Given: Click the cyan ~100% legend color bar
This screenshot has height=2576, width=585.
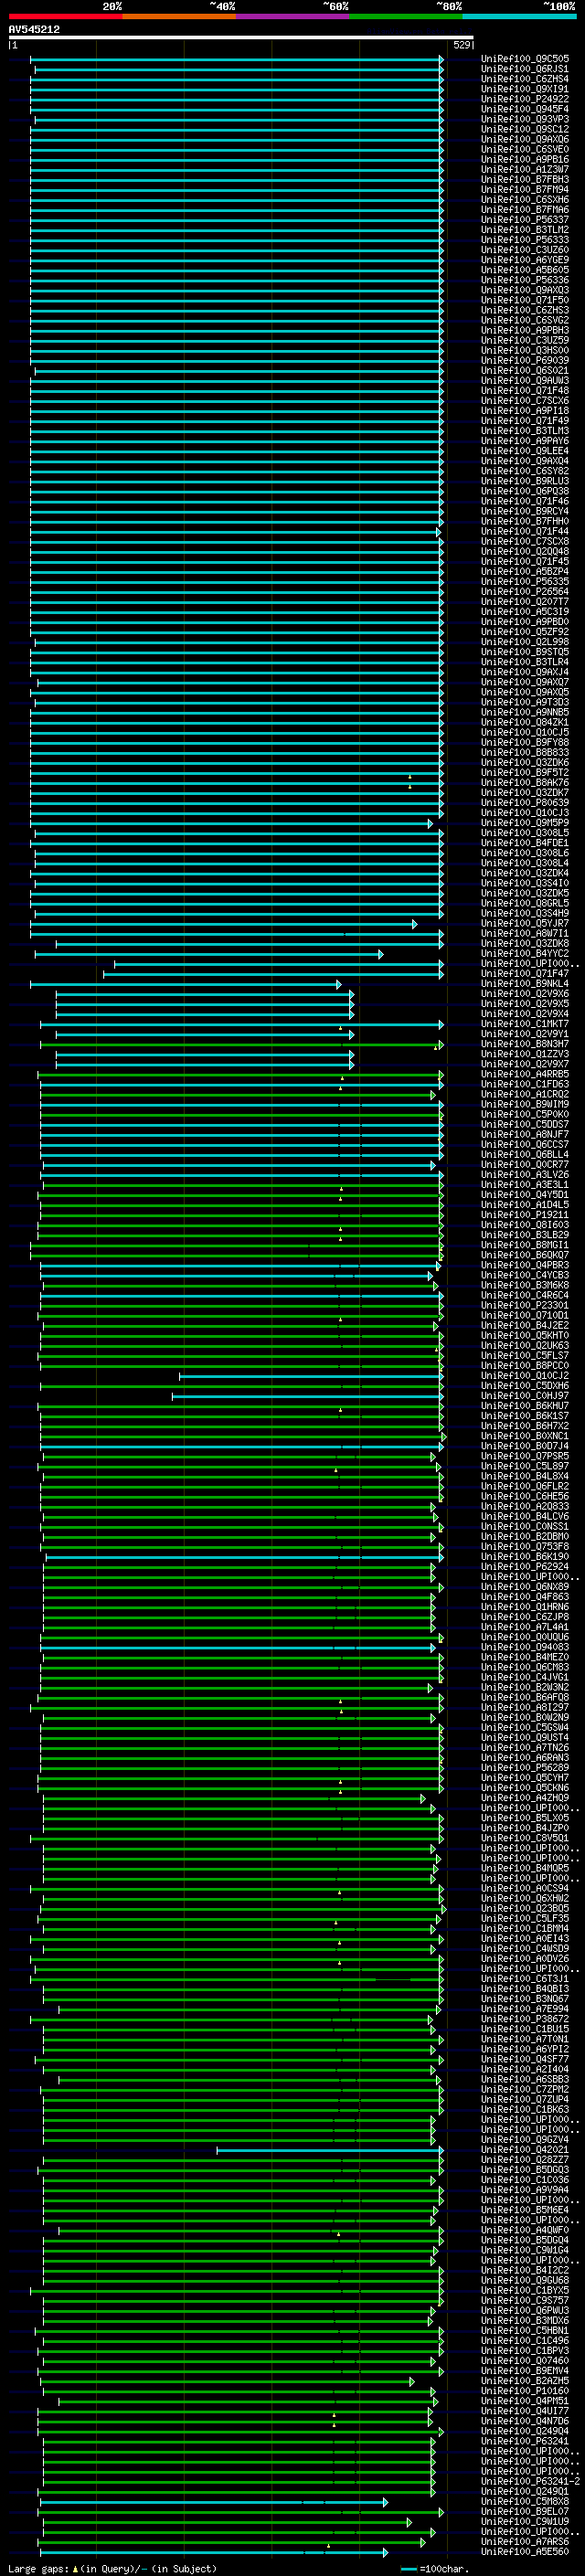Looking at the screenshot, I should pos(520,17).
